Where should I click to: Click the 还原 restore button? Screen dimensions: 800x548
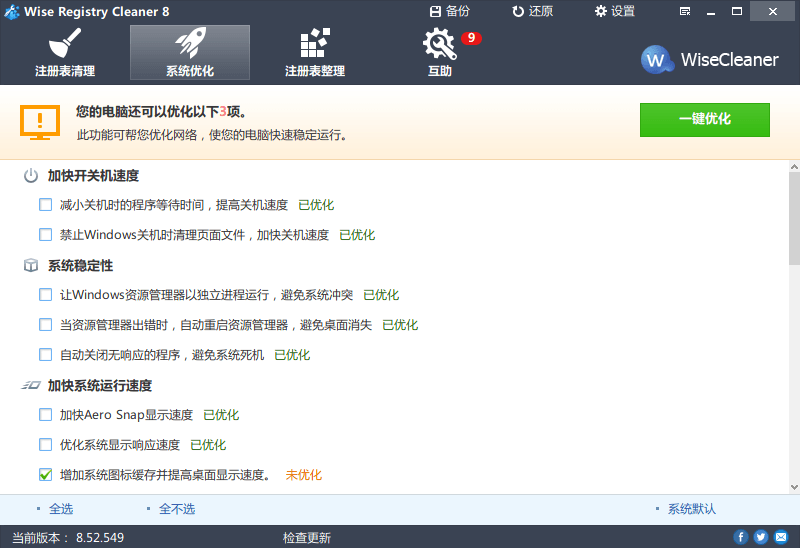(x=533, y=11)
